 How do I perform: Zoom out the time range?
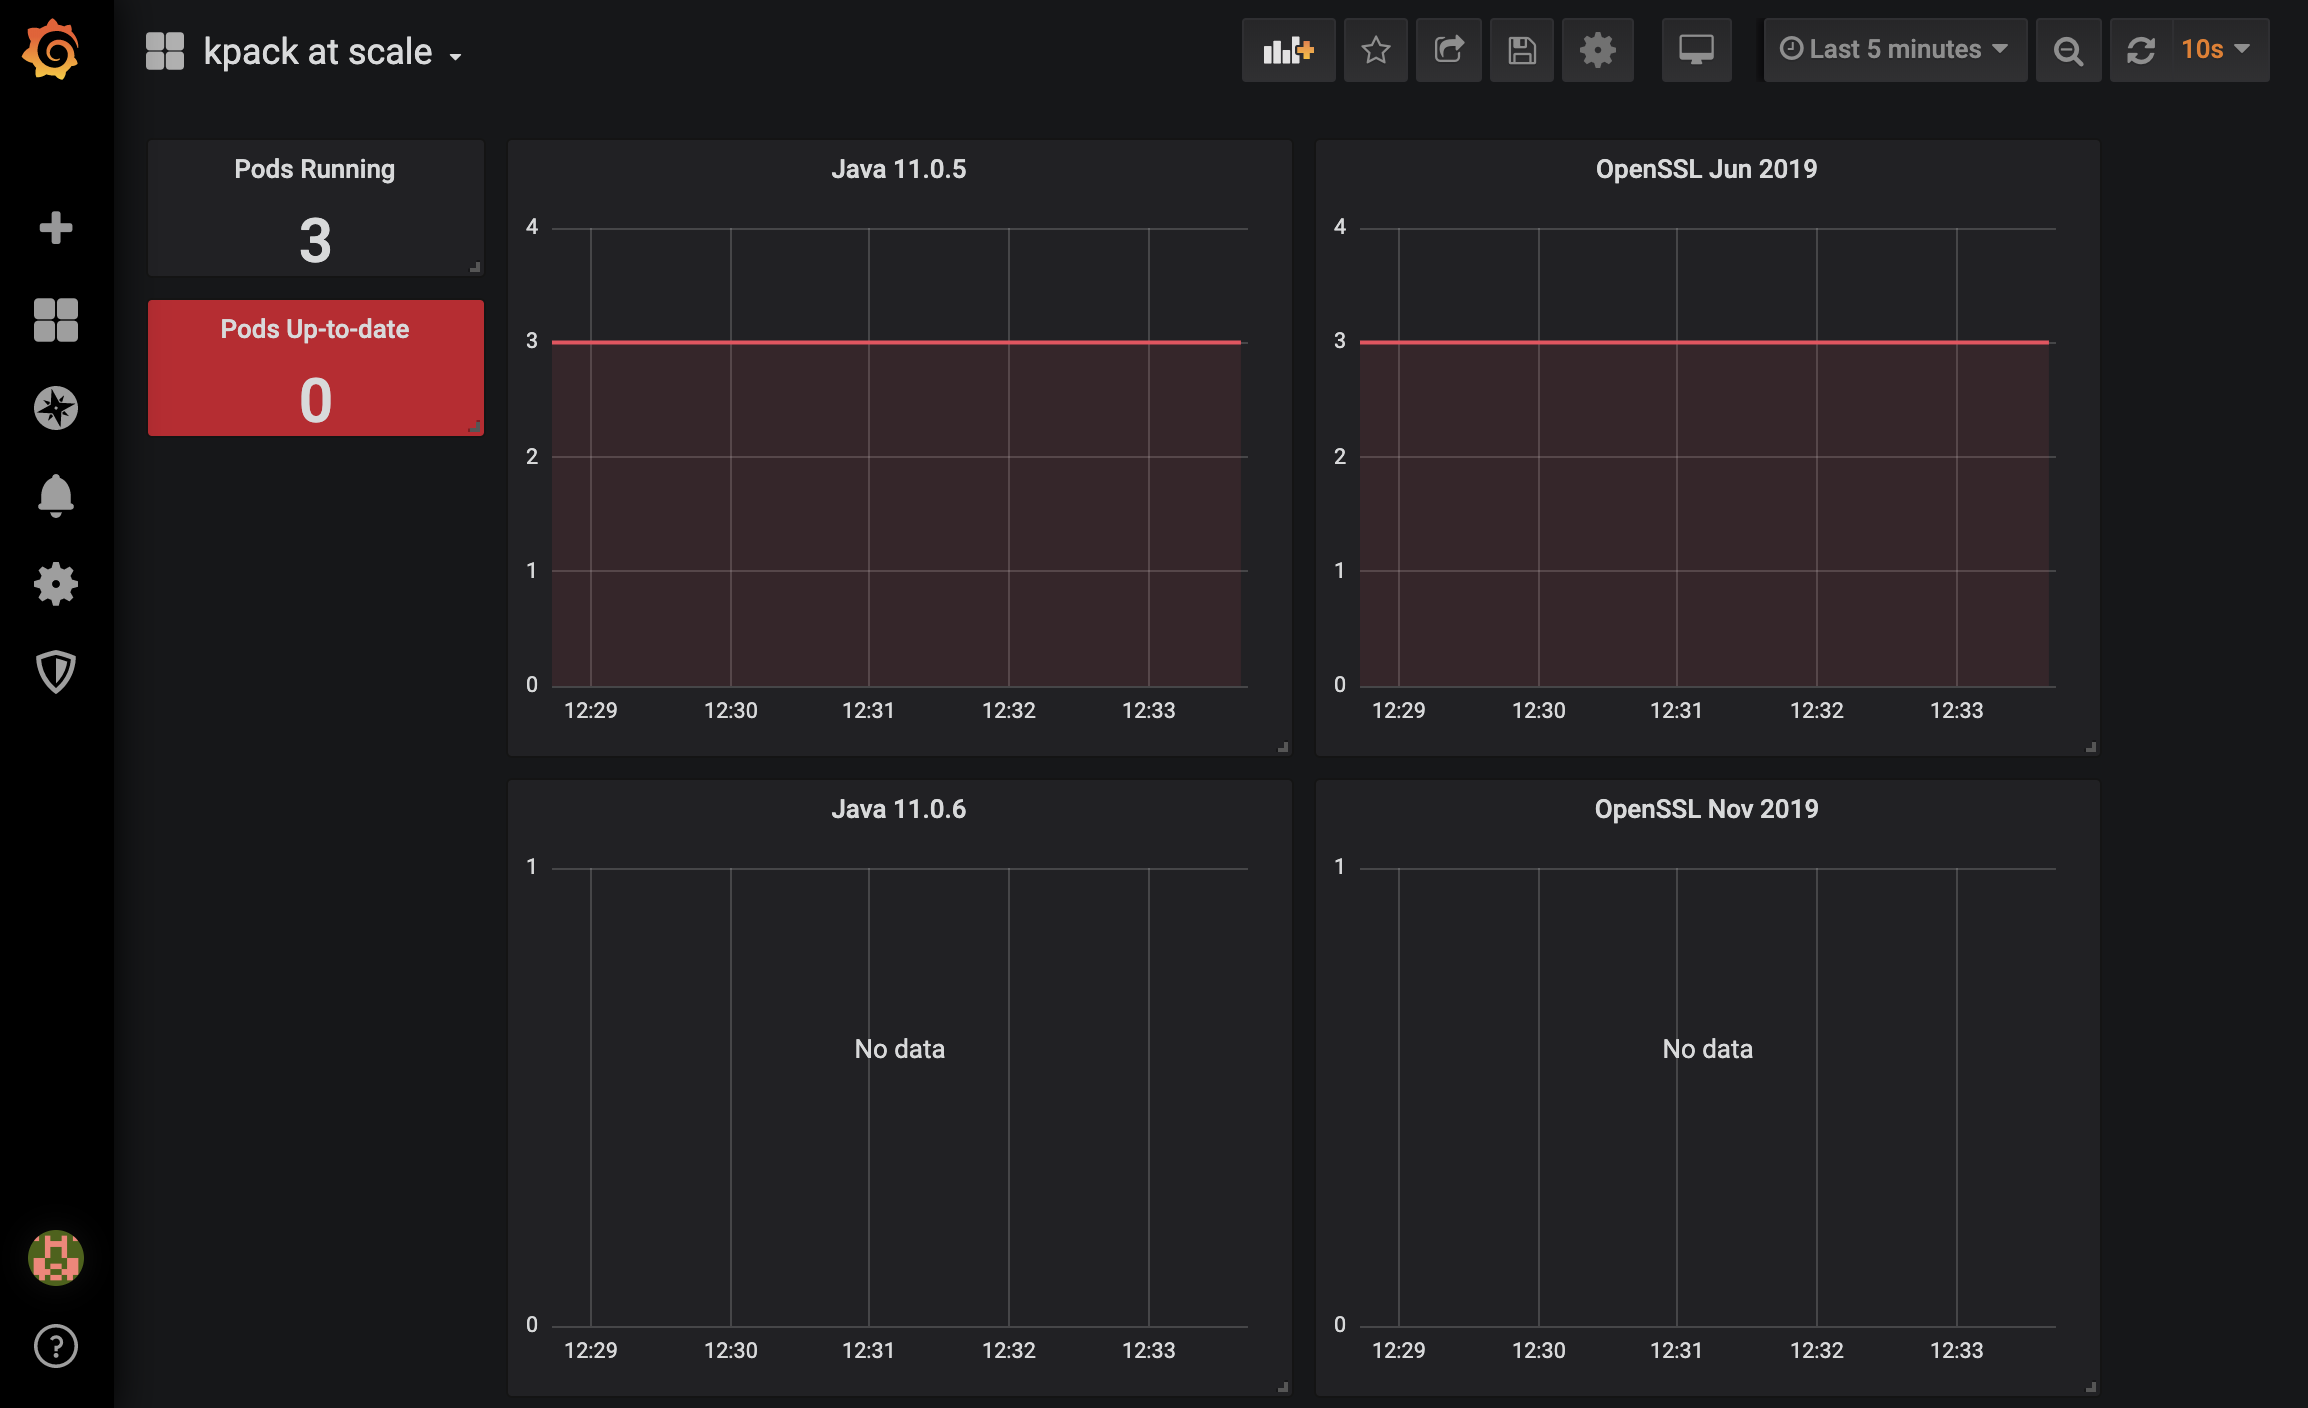[2068, 50]
